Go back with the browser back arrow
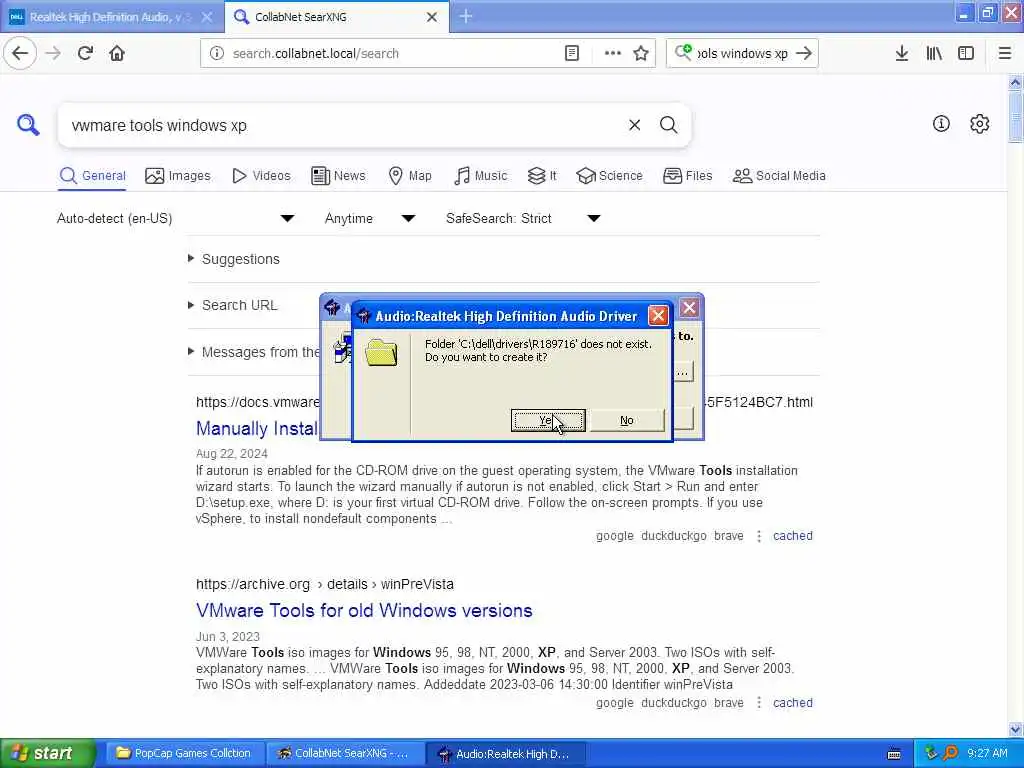Viewport: 1024px width, 768px height. click(x=20, y=54)
